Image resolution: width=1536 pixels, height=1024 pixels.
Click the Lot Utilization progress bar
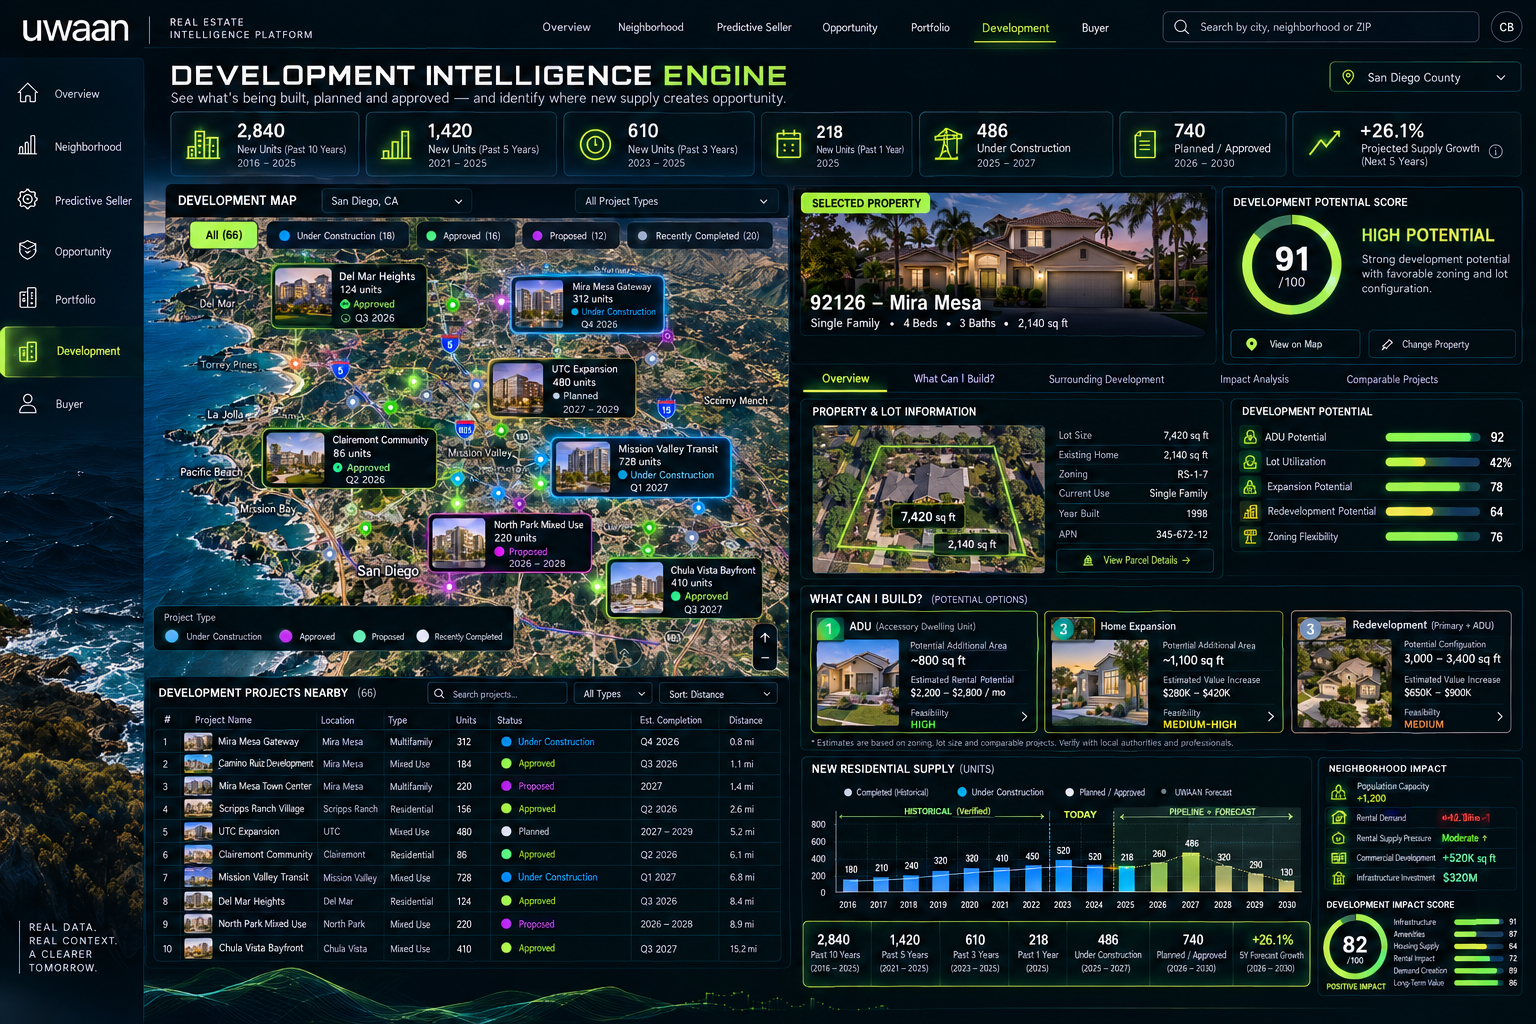(1431, 462)
